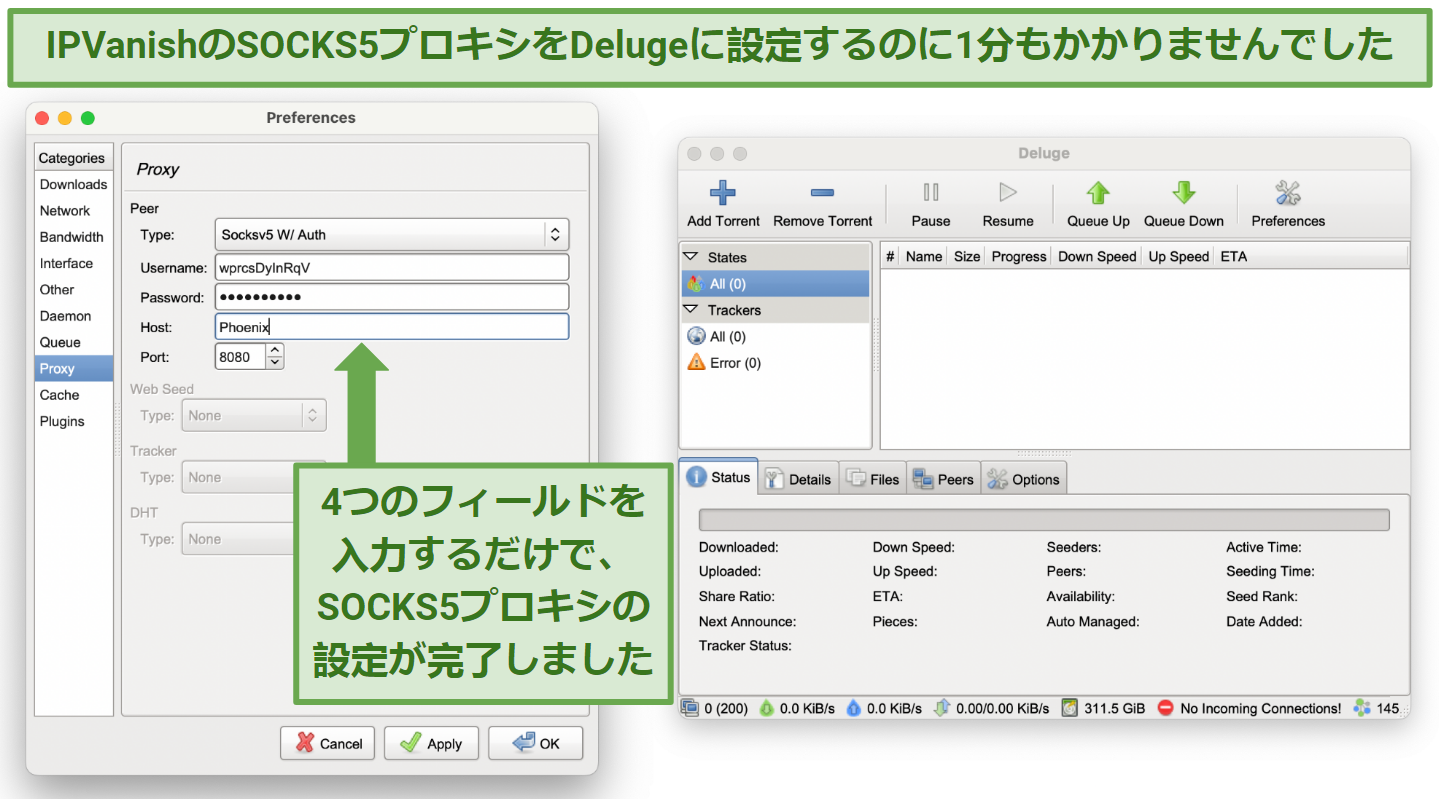This screenshot has width=1439, height=799.
Task: Click the Host field containing Phoenix
Action: (392, 327)
